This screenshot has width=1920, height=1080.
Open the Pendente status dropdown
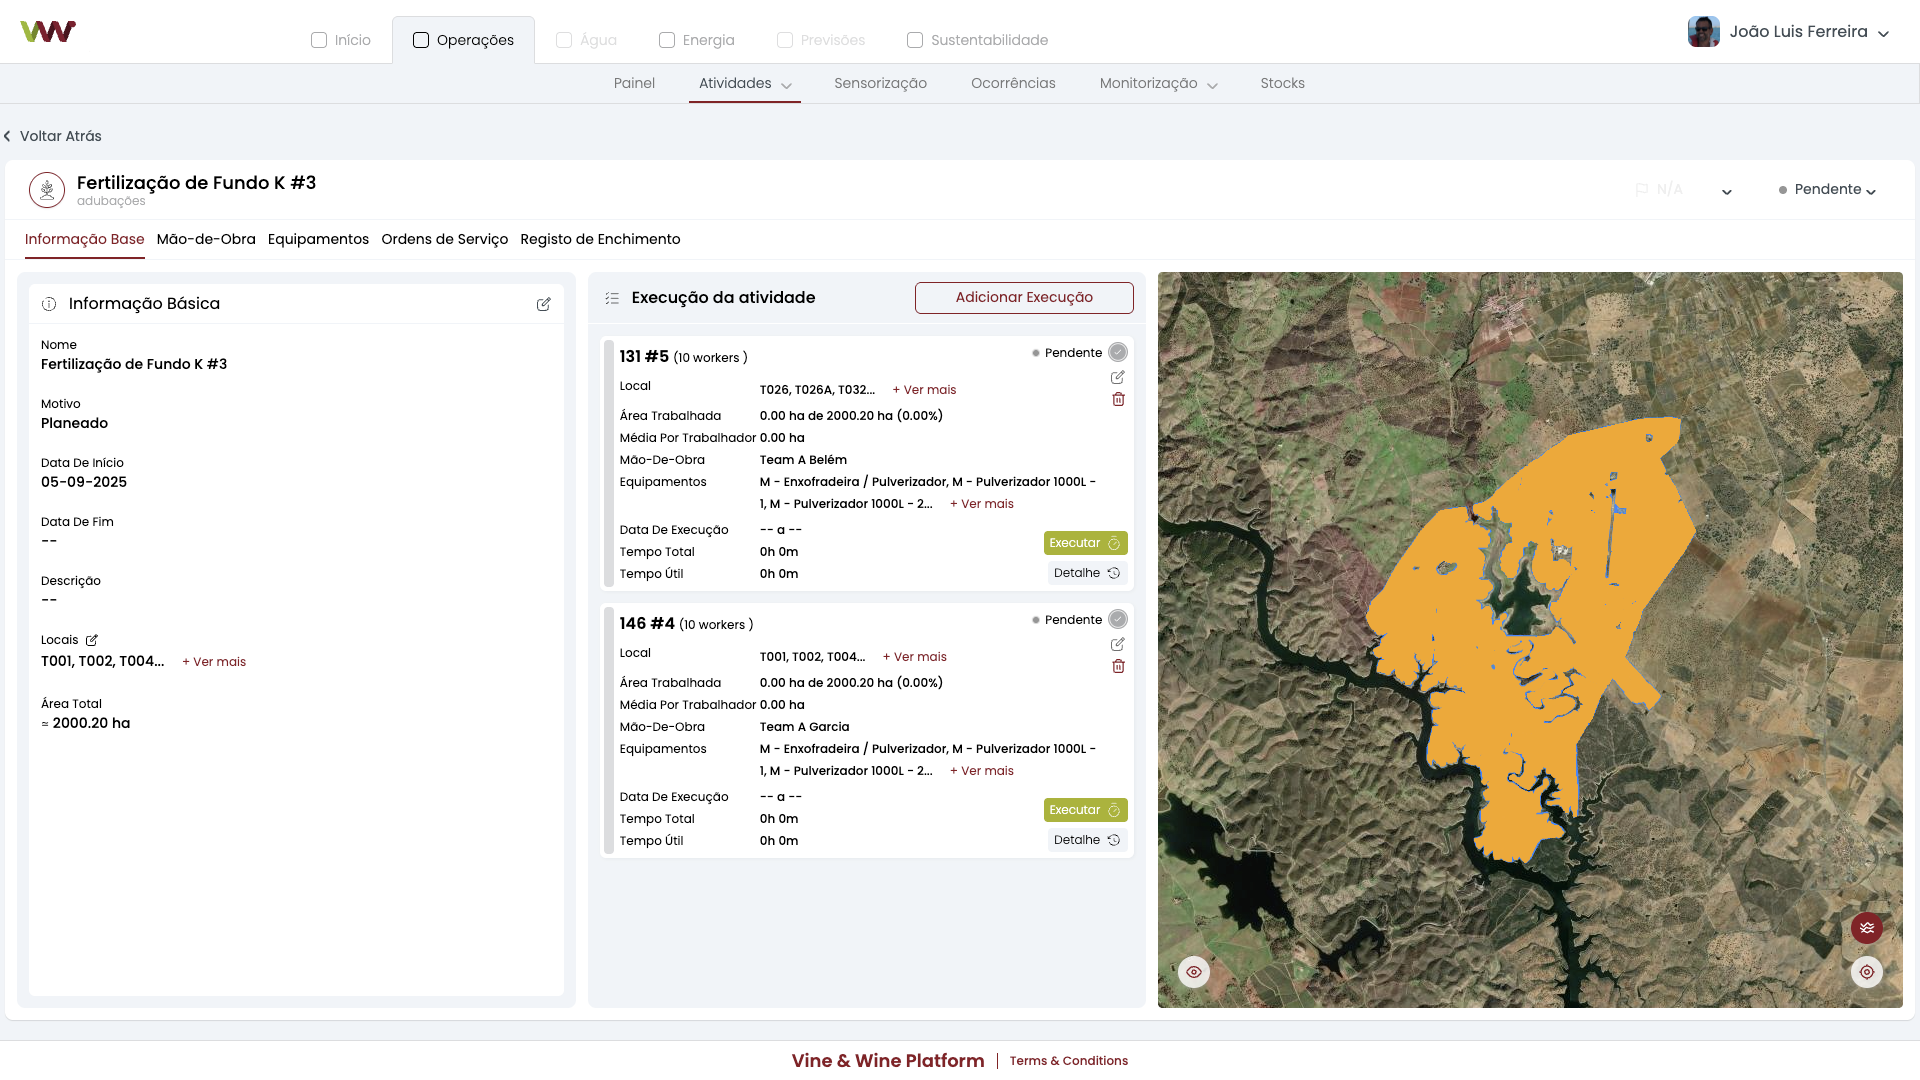point(1828,190)
